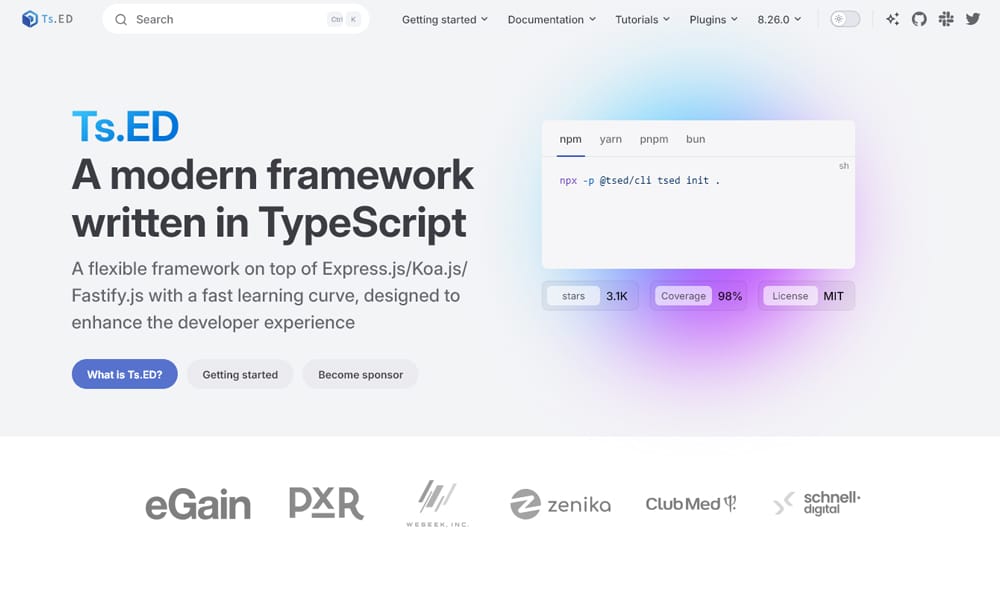Select the pnpm tab
The height and width of the screenshot is (600, 1000).
coord(654,139)
